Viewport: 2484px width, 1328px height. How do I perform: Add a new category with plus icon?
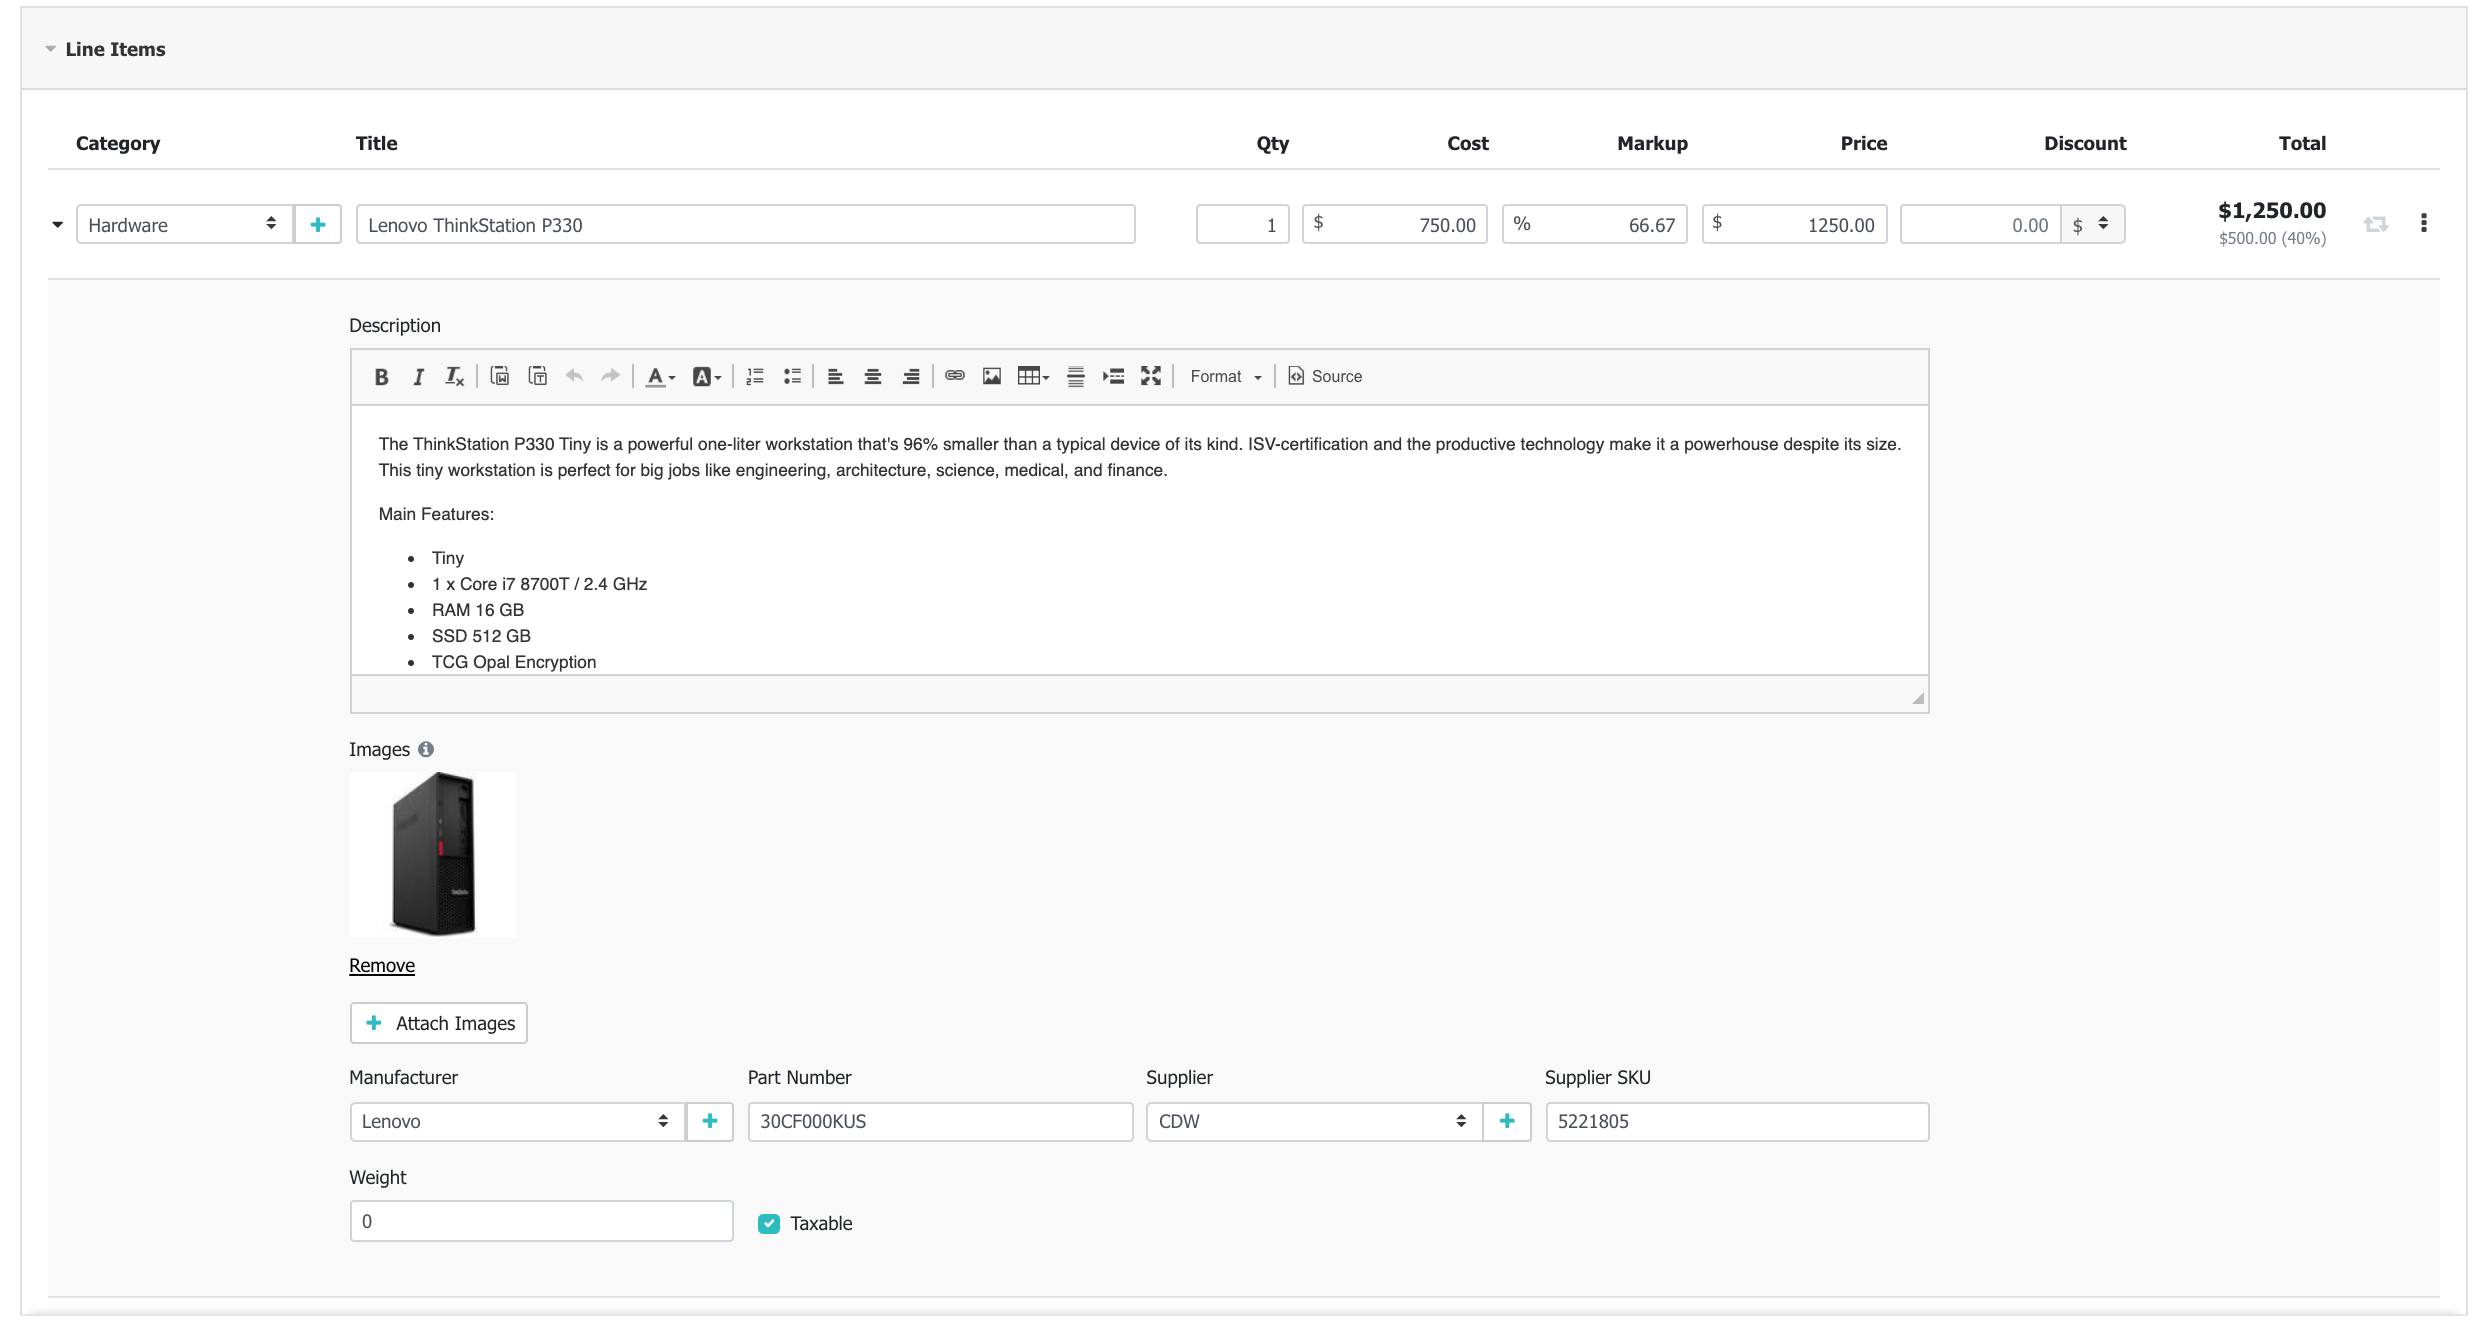[x=318, y=224]
